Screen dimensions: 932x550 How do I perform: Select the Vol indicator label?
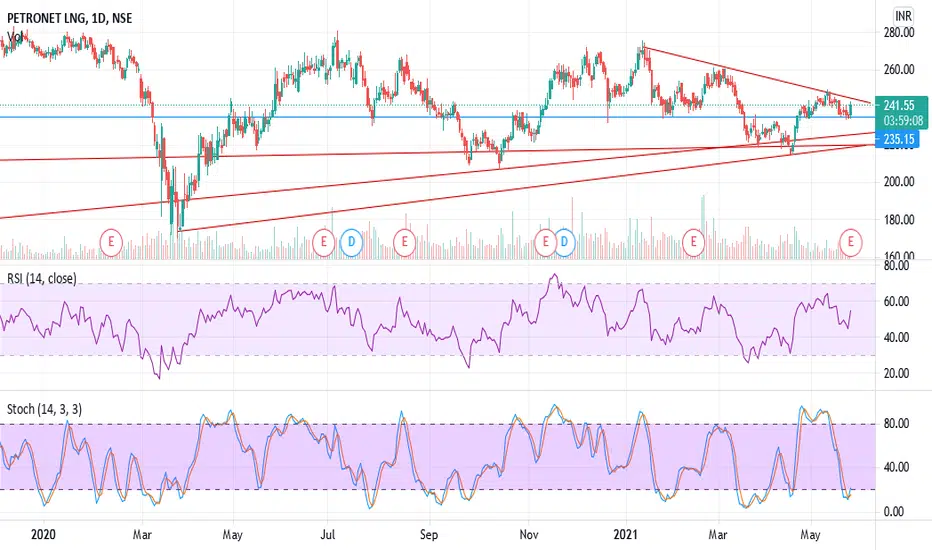15,37
